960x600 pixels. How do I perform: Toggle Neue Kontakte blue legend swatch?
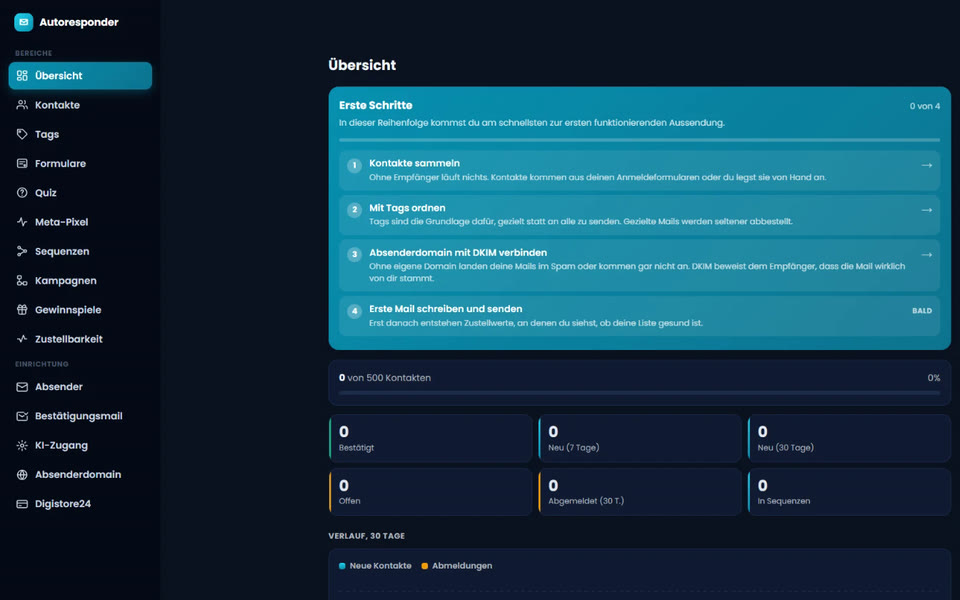(342, 566)
